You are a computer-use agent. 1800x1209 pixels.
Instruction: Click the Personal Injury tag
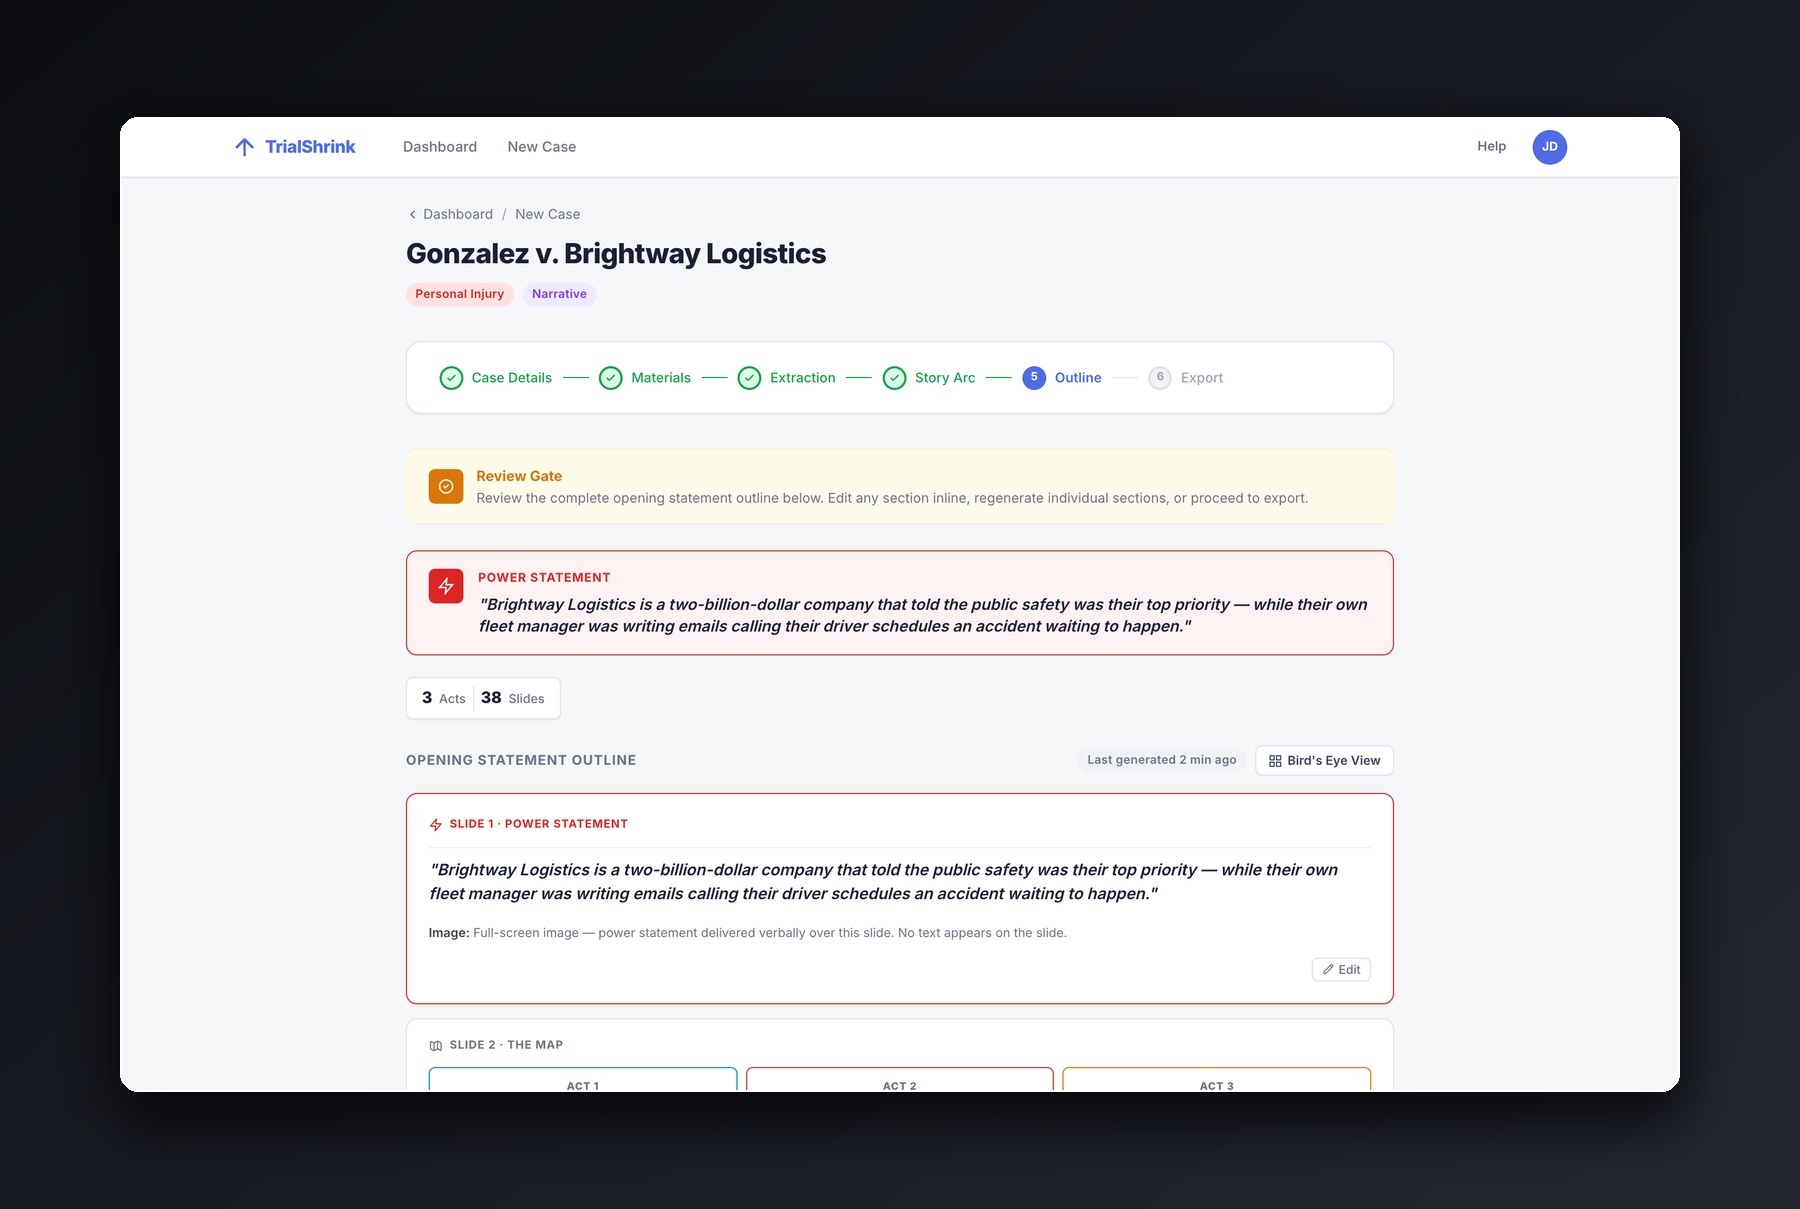click(460, 294)
